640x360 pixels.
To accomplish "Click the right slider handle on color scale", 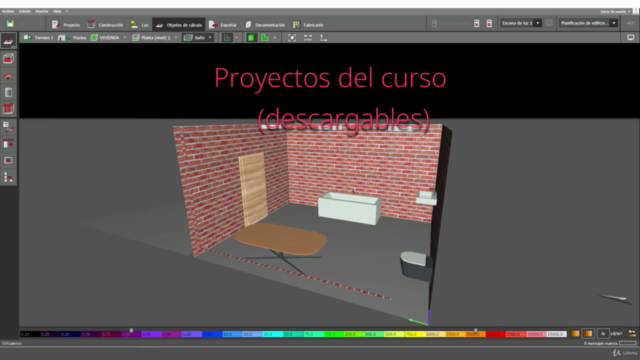I will (x=476, y=330).
